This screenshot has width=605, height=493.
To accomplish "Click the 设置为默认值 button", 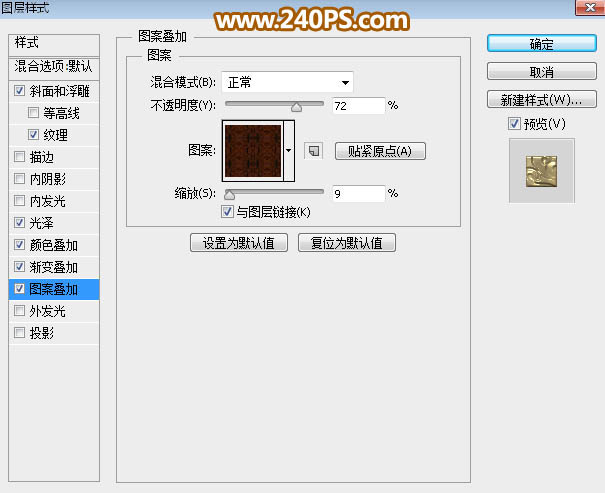I will coord(239,243).
